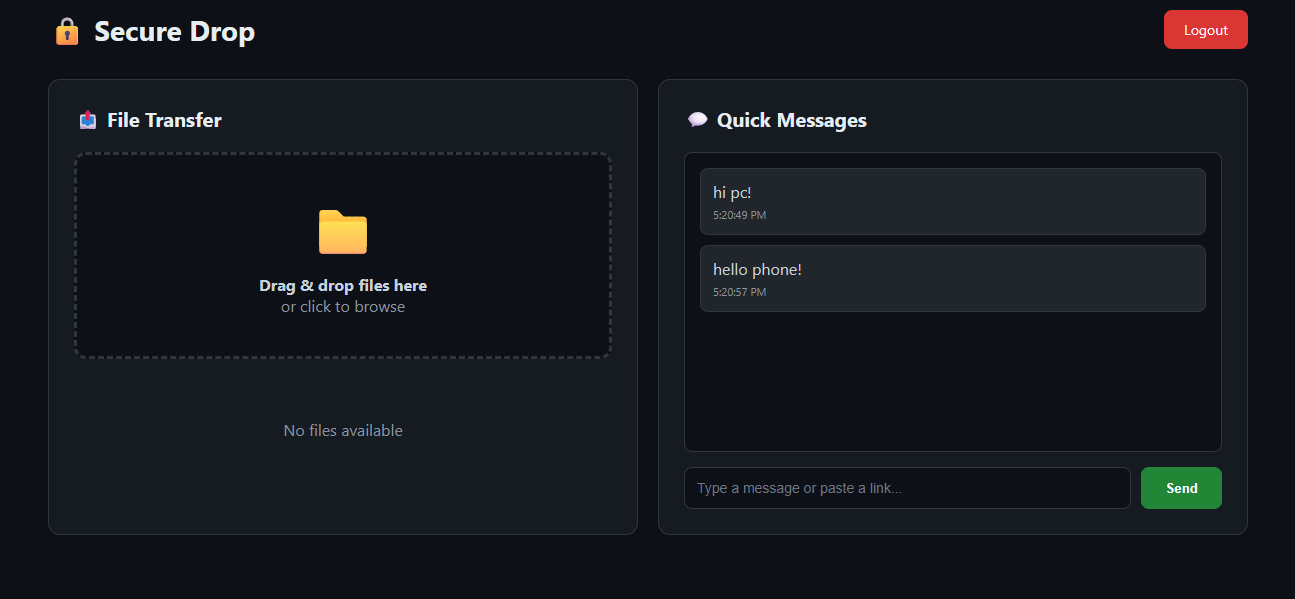The width and height of the screenshot is (1295, 599).
Task: Click the File Transfer heading
Action: [164, 120]
